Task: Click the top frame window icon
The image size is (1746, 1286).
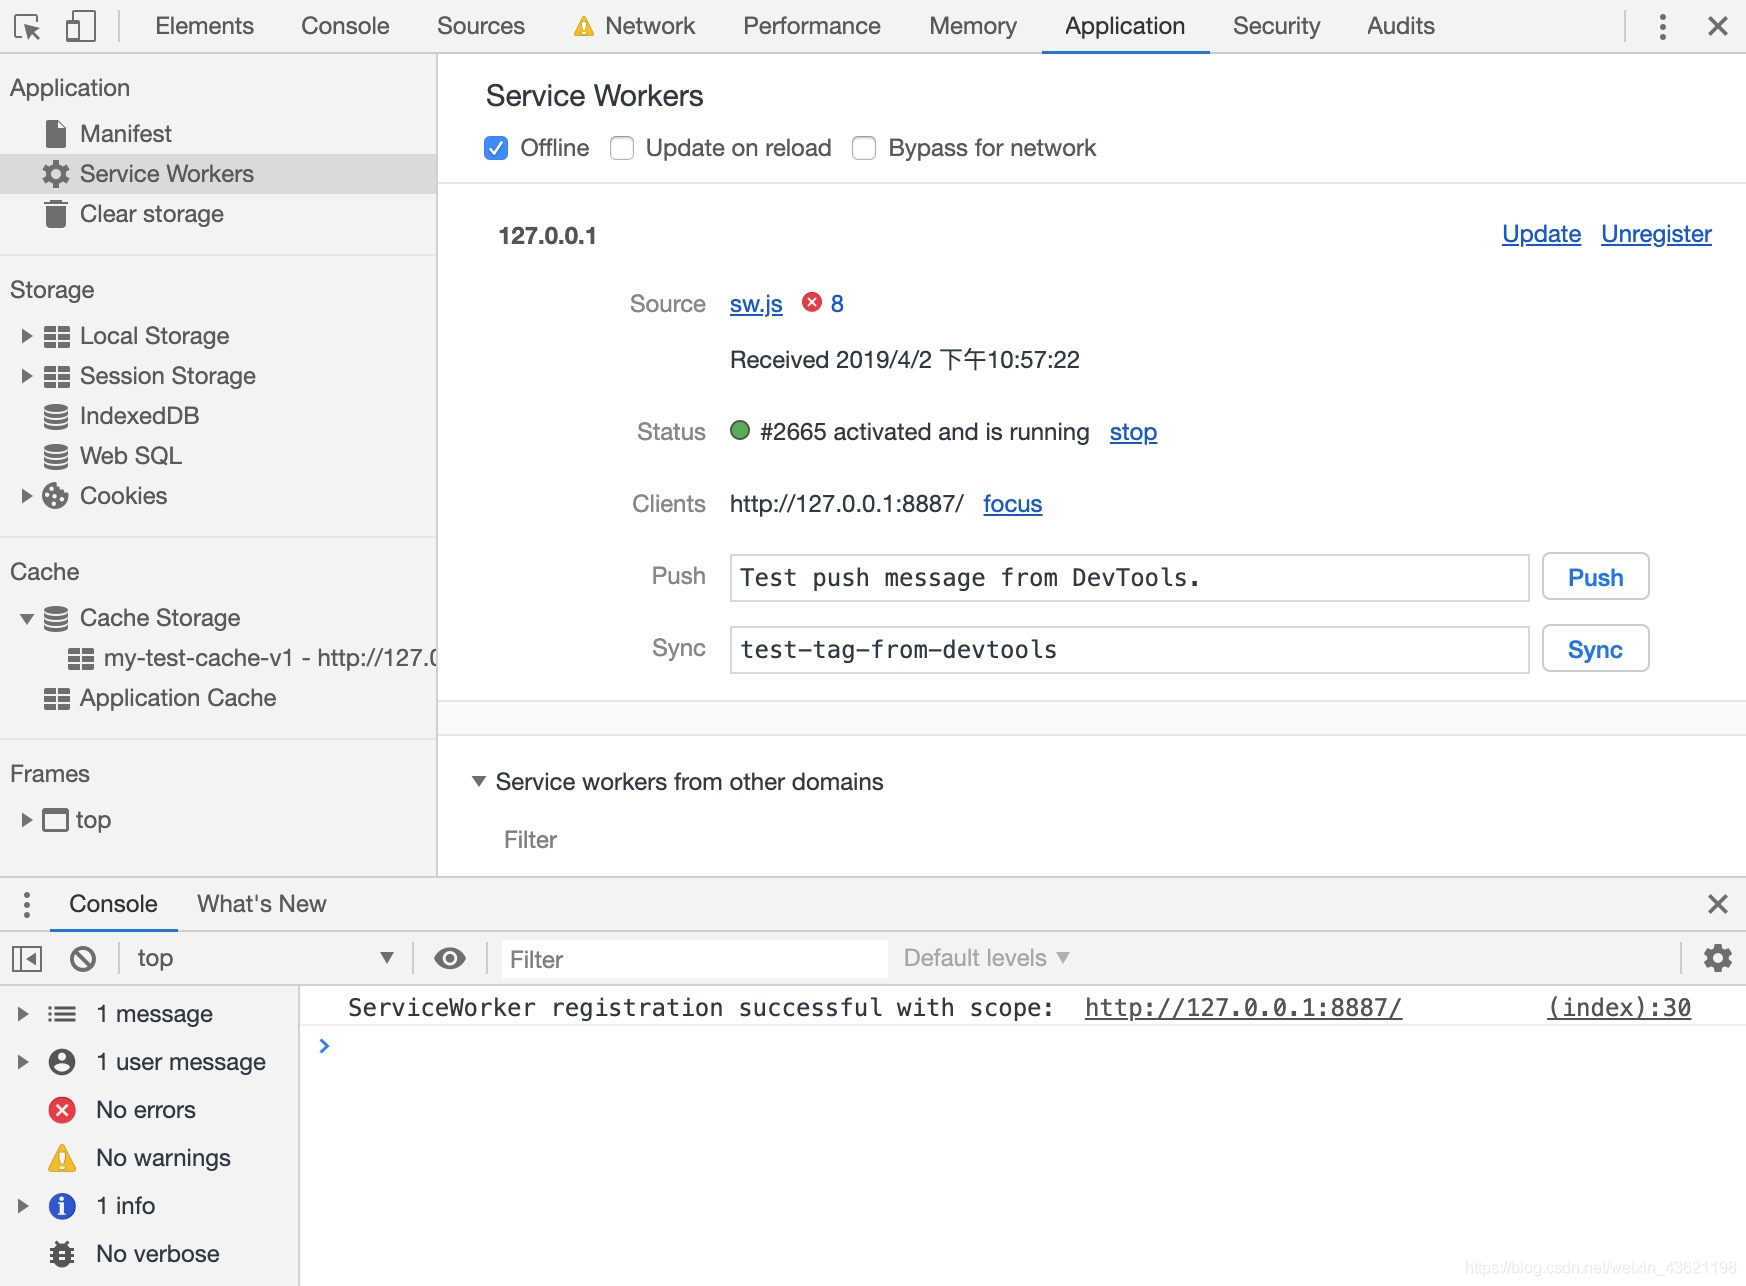Action: pos(56,820)
